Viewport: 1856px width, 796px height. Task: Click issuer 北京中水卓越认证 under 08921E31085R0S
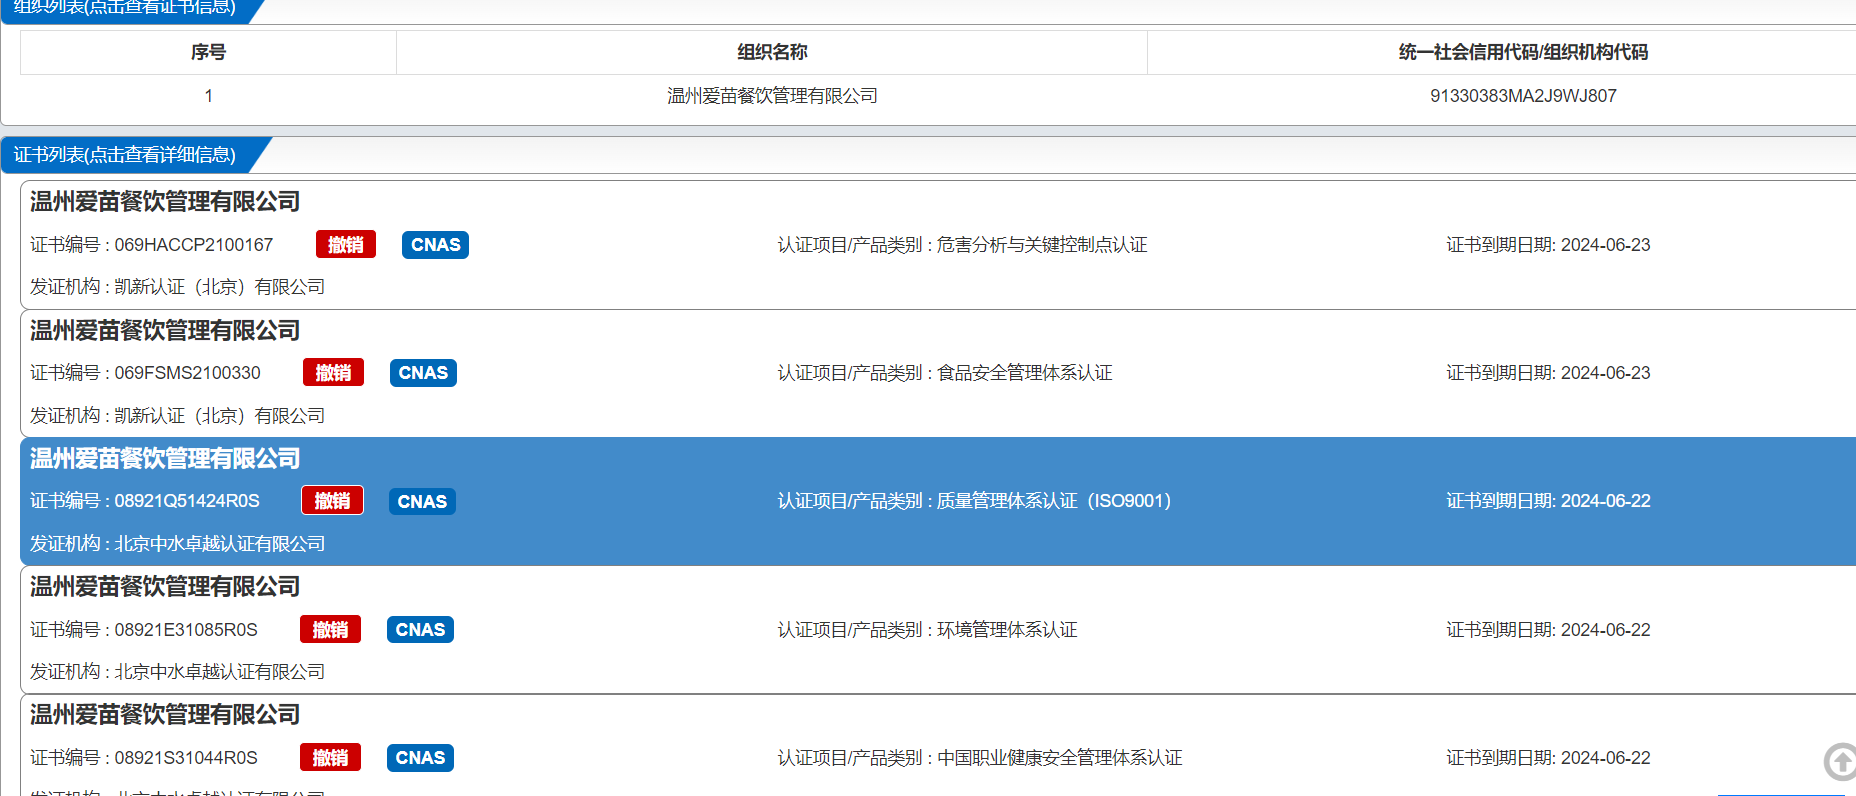coord(220,672)
